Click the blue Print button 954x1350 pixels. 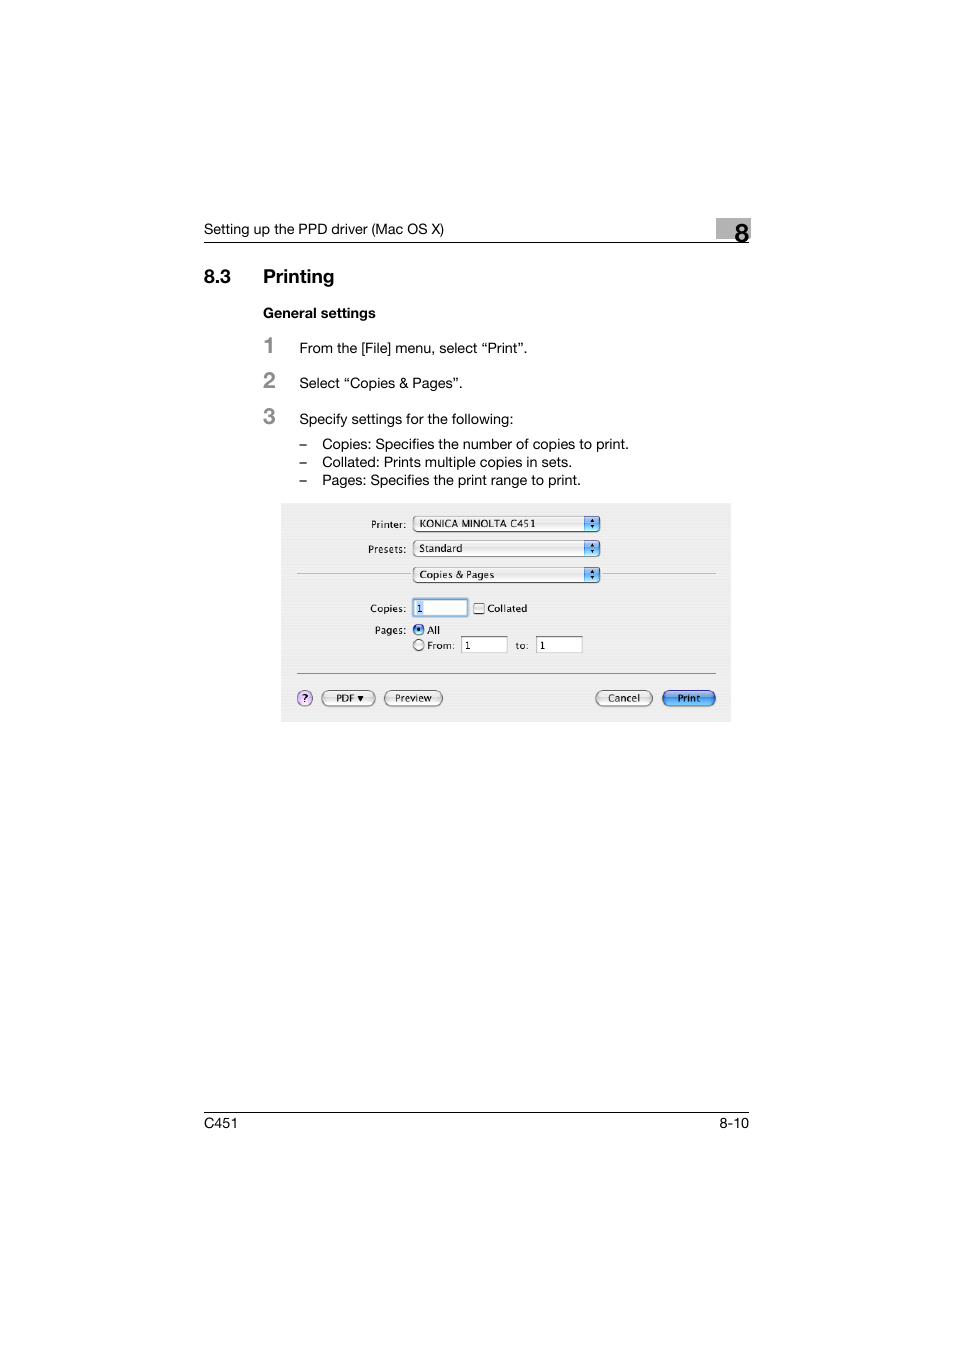(x=689, y=698)
